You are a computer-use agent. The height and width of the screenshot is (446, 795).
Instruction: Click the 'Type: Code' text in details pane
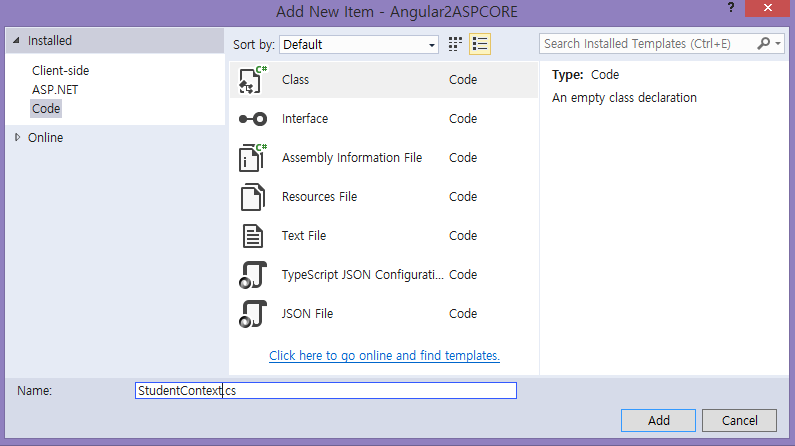pyautogui.click(x=586, y=75)
